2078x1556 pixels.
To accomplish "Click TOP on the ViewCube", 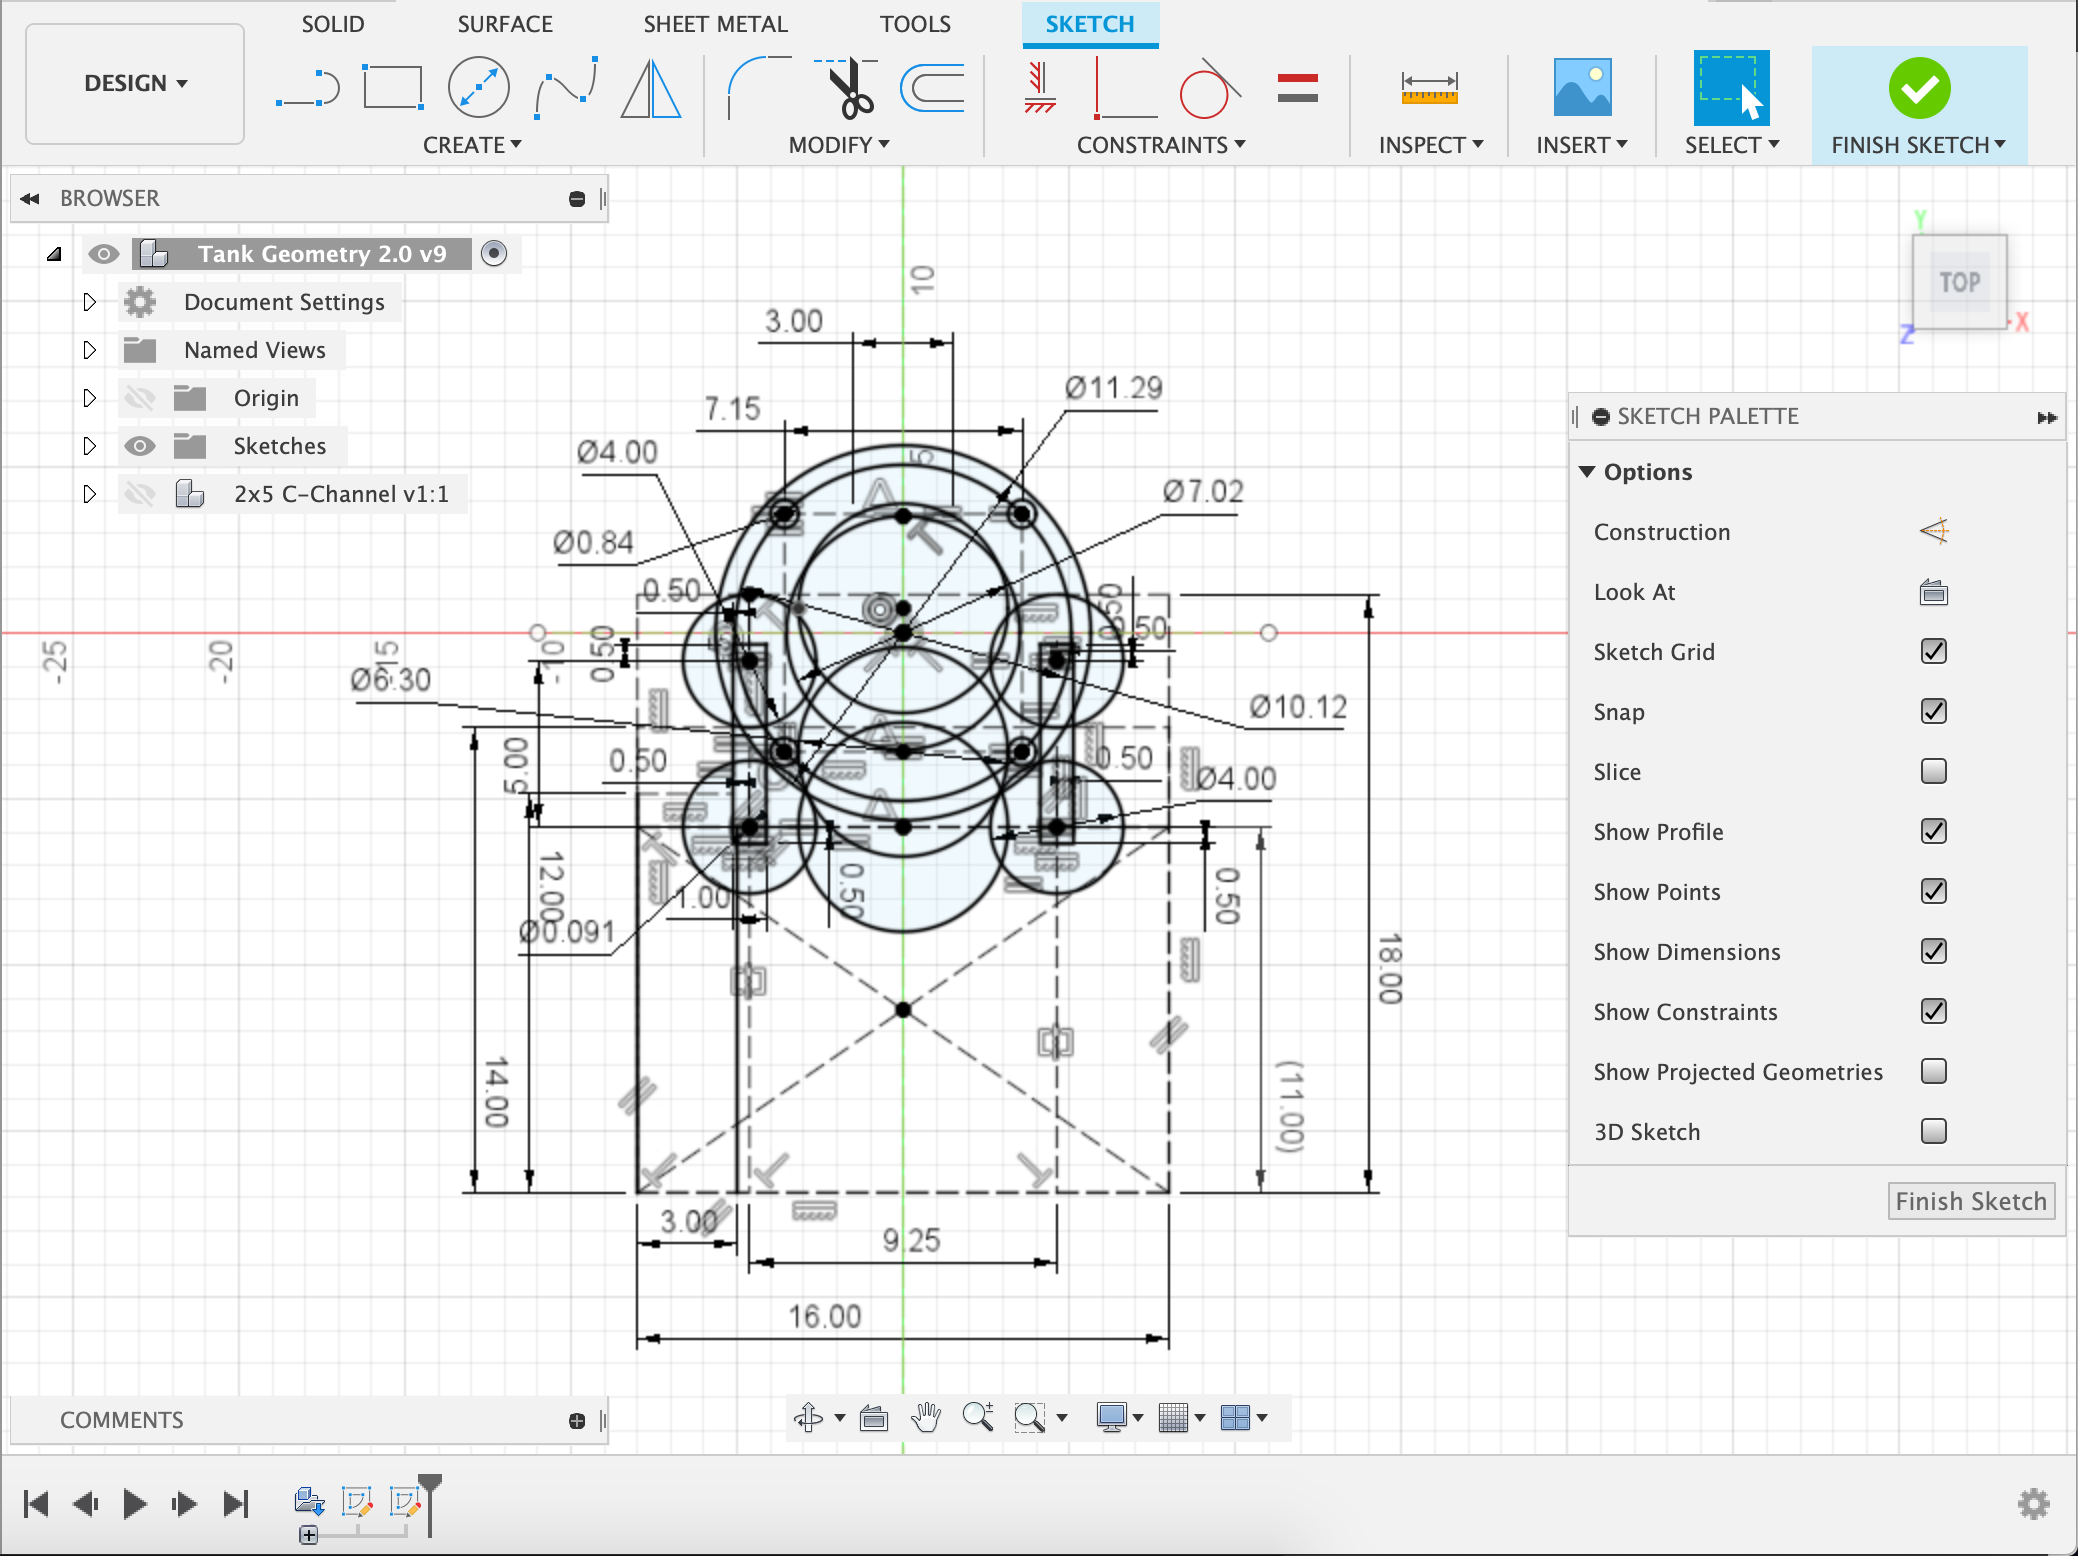I will (x=1958, y=282).
